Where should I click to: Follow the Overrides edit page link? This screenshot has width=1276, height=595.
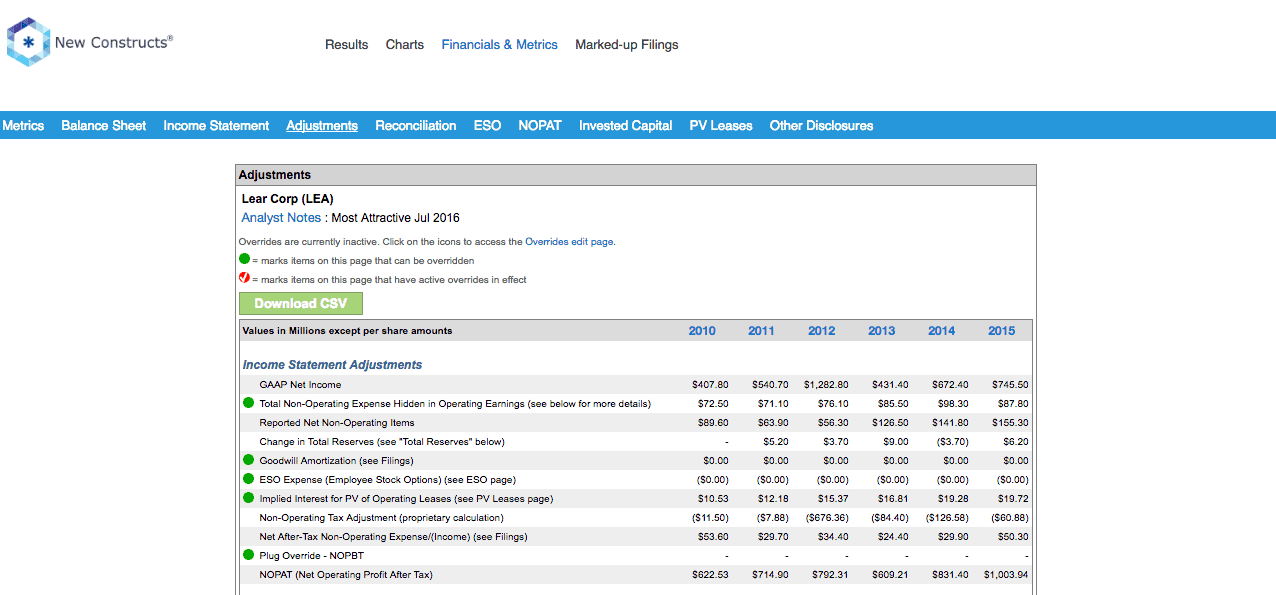[x=569, y=242]
